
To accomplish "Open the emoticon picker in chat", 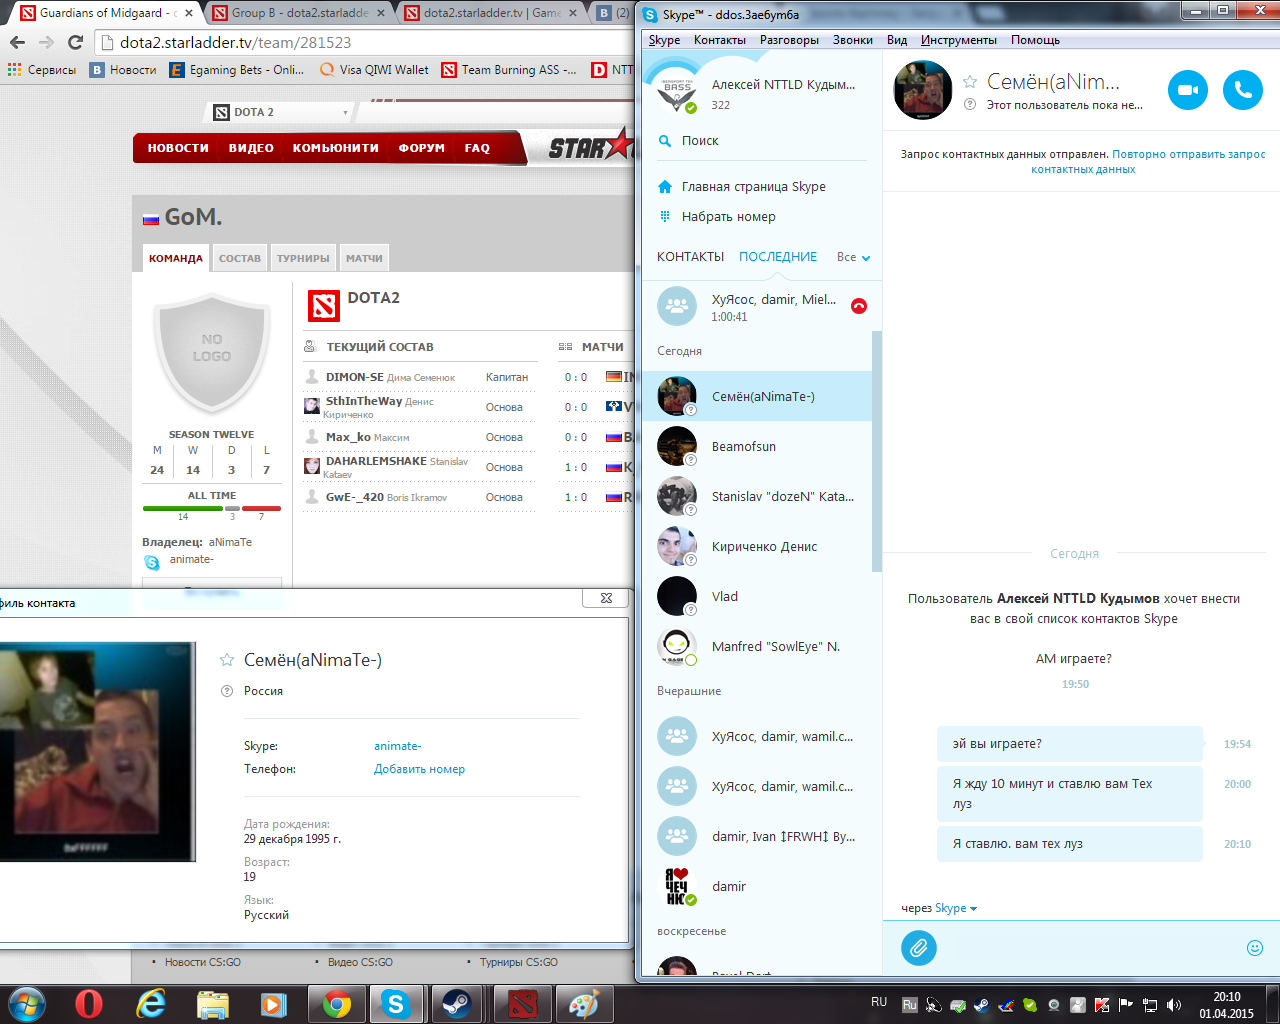I will (x=1255, y=947).
